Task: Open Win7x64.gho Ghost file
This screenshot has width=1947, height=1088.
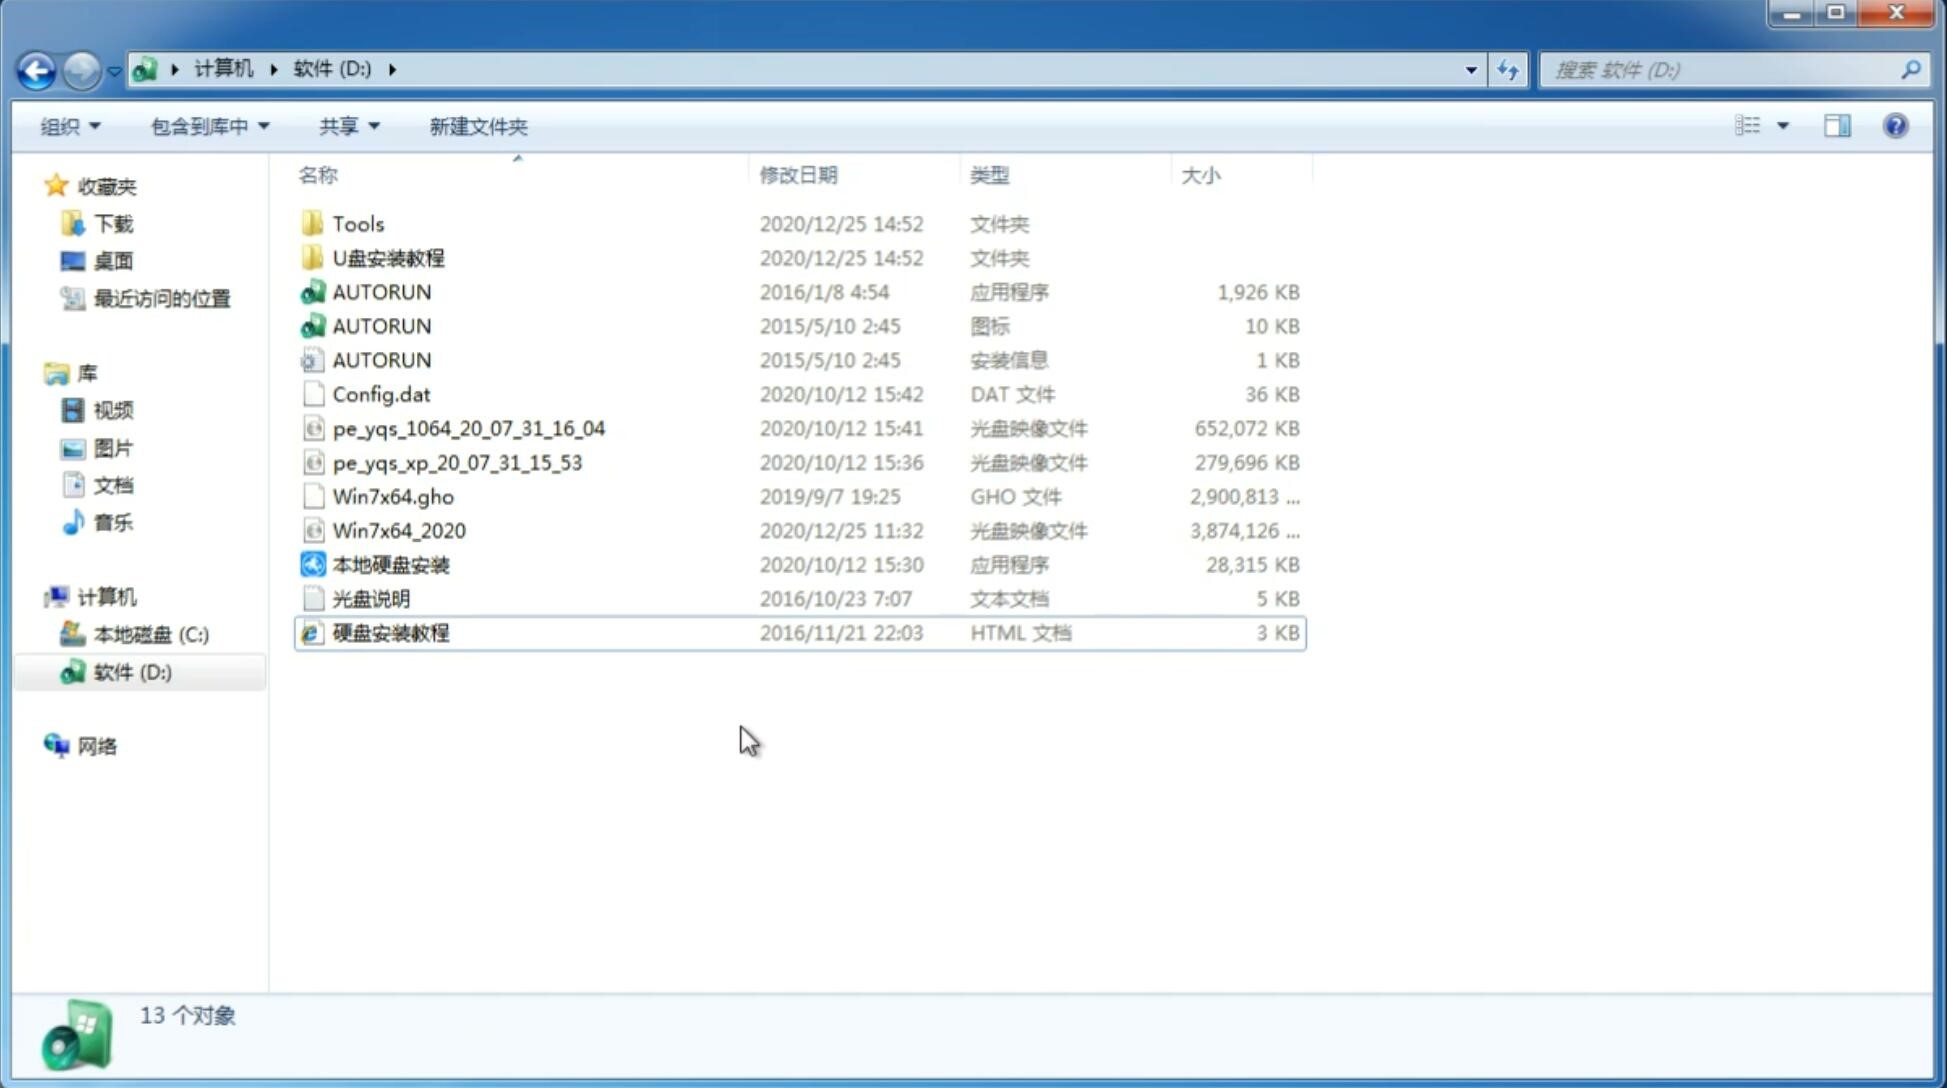Action: (393, 496)
